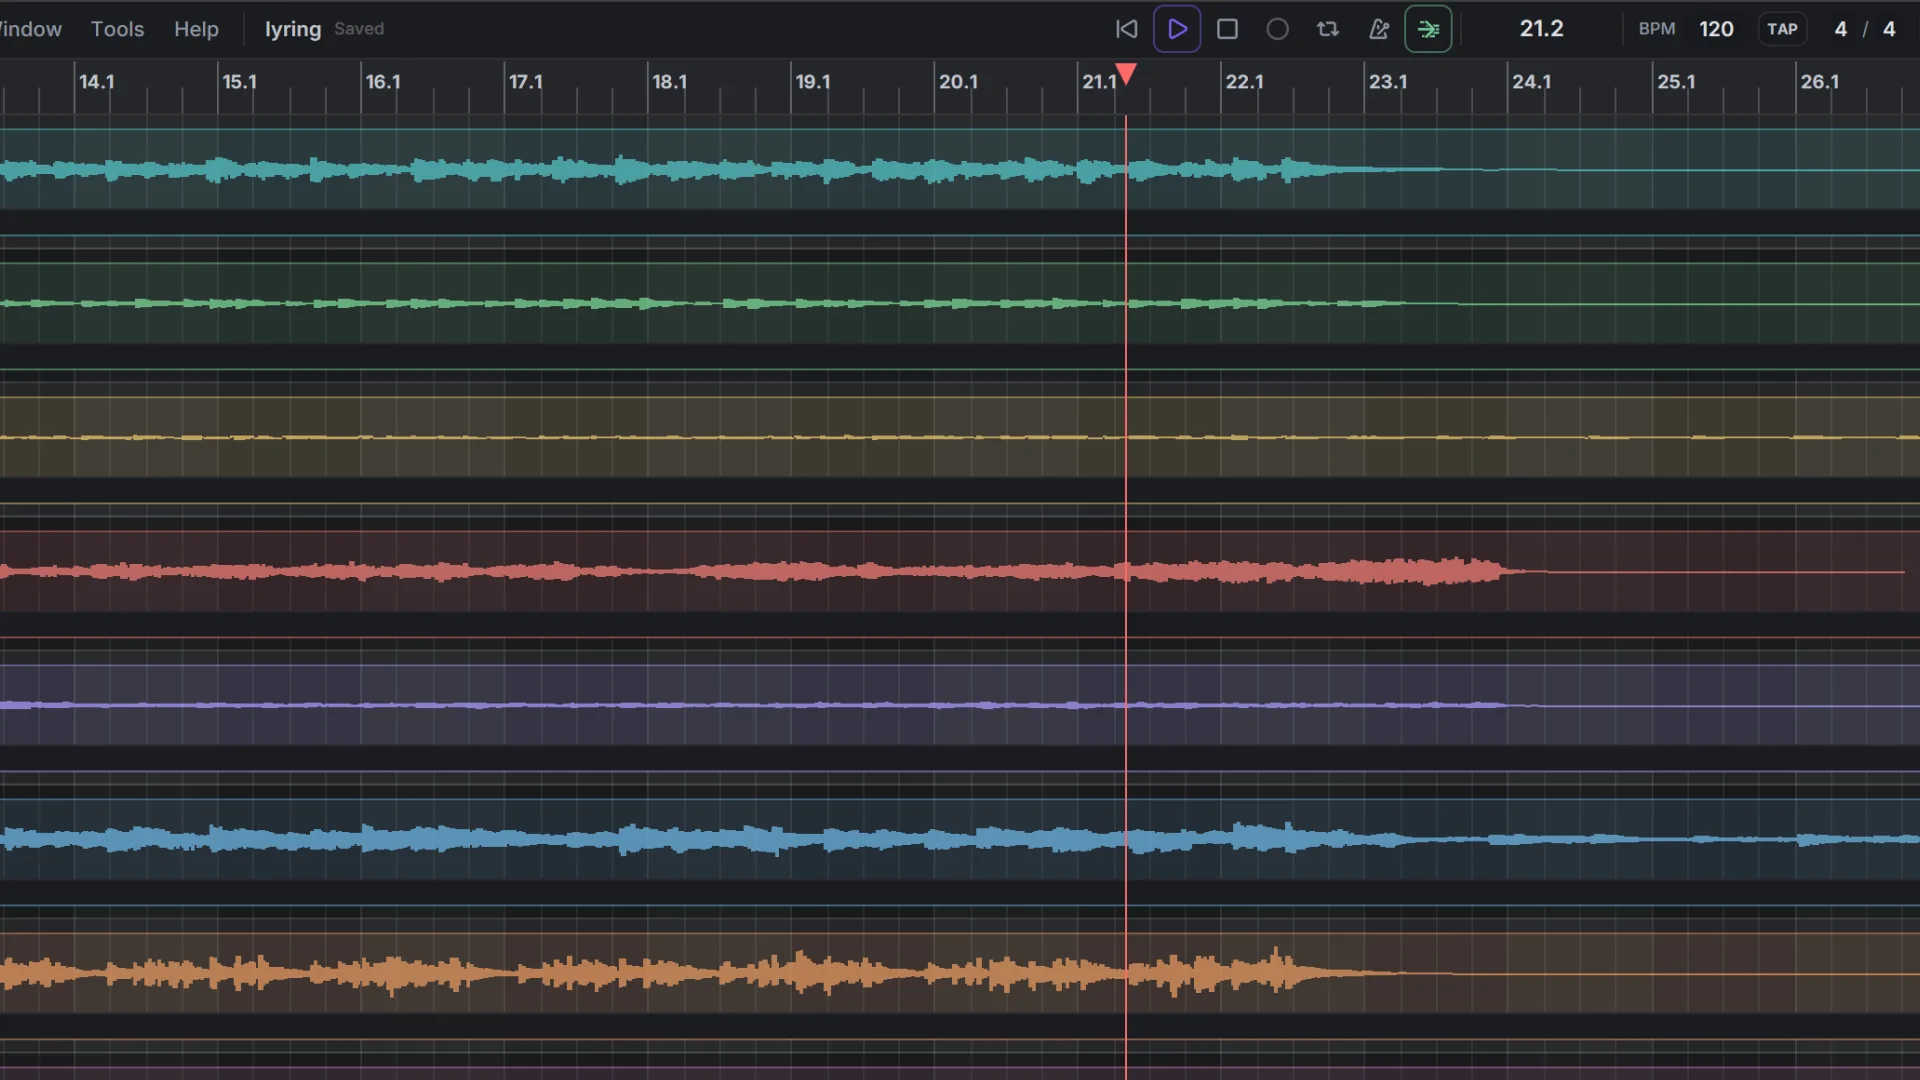Image resolution: width=1920 pixels, height=1080 pixels.
Task: Click the Saved status indicator
Action: click(359, 29)
